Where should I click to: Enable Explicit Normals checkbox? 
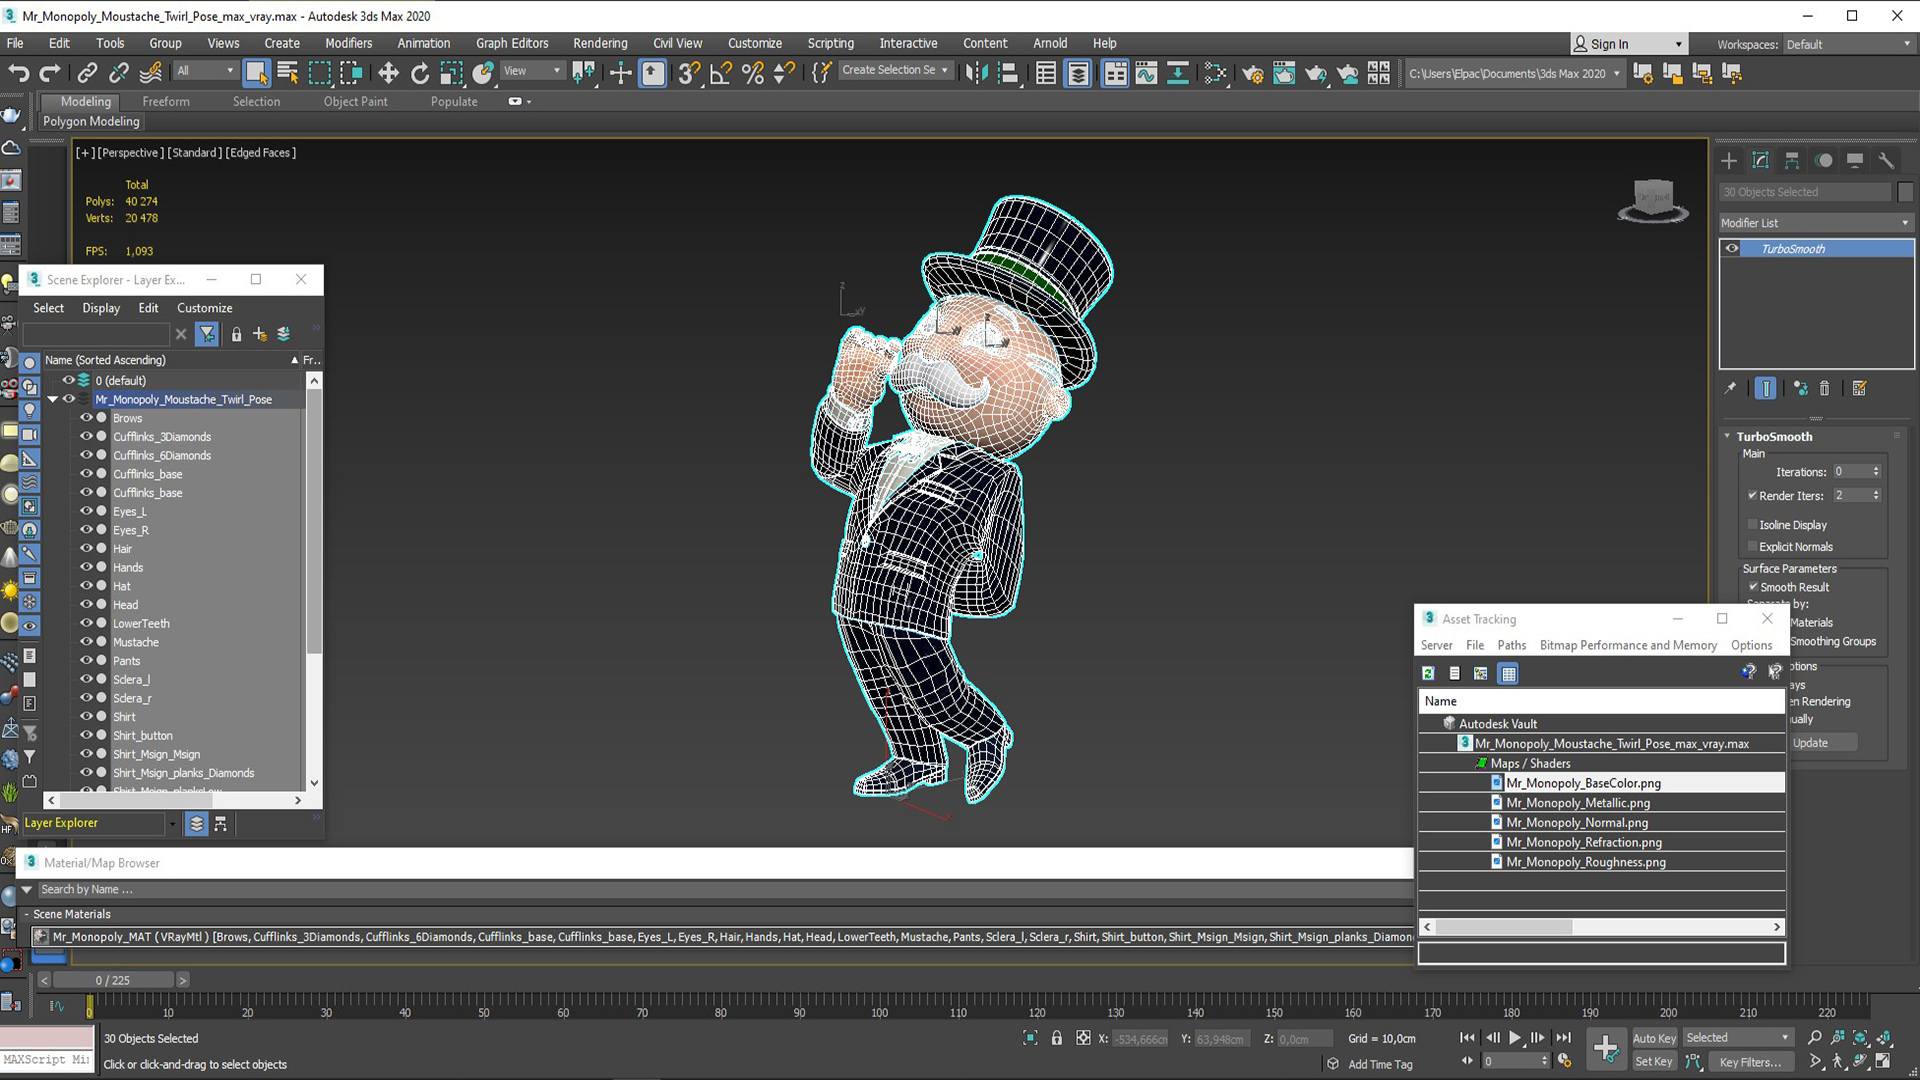1752,547
